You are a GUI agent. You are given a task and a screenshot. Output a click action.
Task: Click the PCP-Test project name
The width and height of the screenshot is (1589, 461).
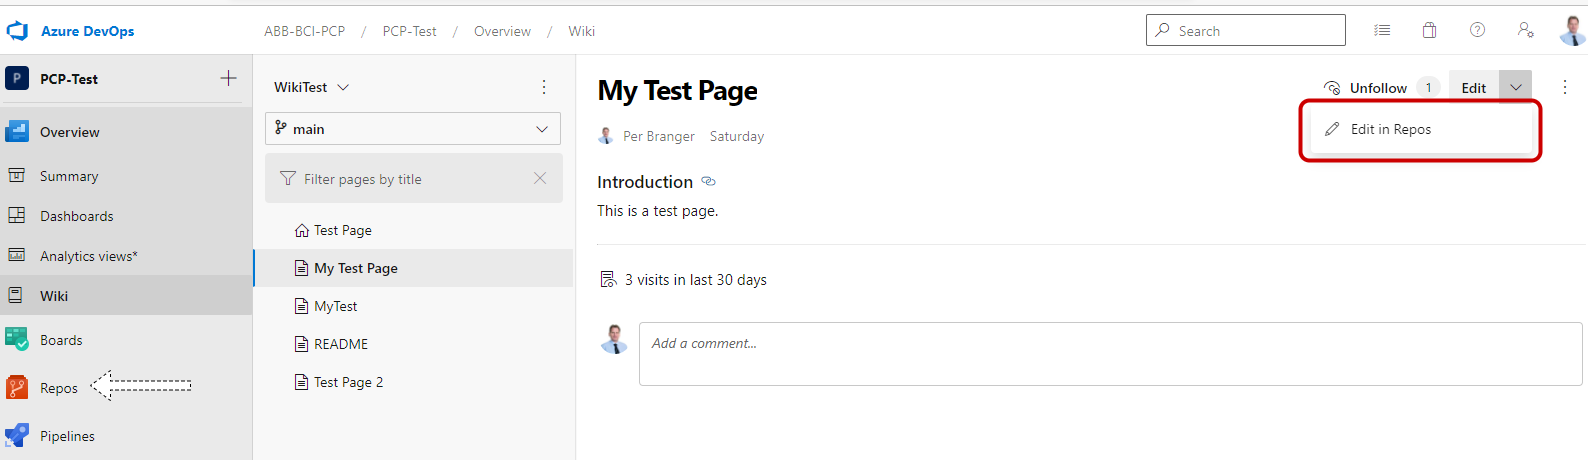[x=69, y=79]
